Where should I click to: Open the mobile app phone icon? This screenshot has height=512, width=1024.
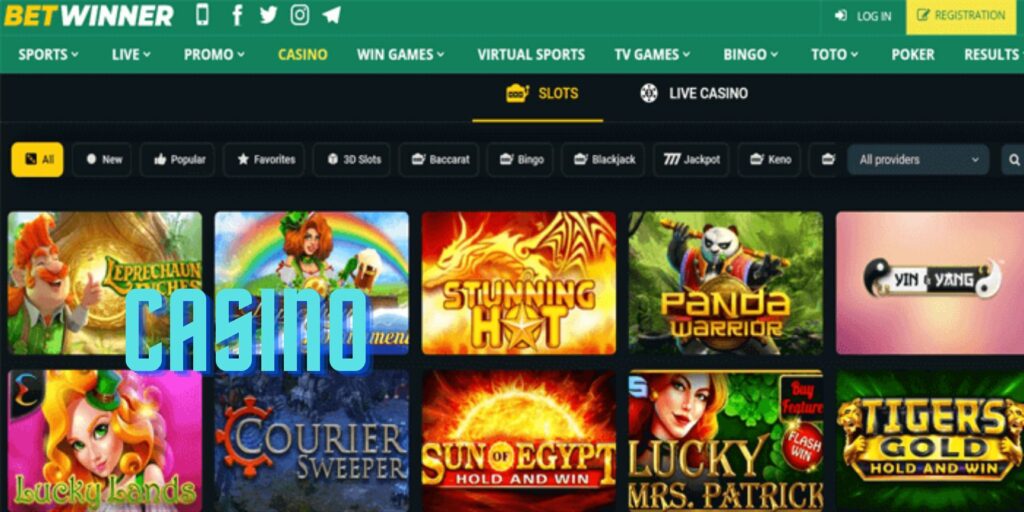[x=202, y=15]
